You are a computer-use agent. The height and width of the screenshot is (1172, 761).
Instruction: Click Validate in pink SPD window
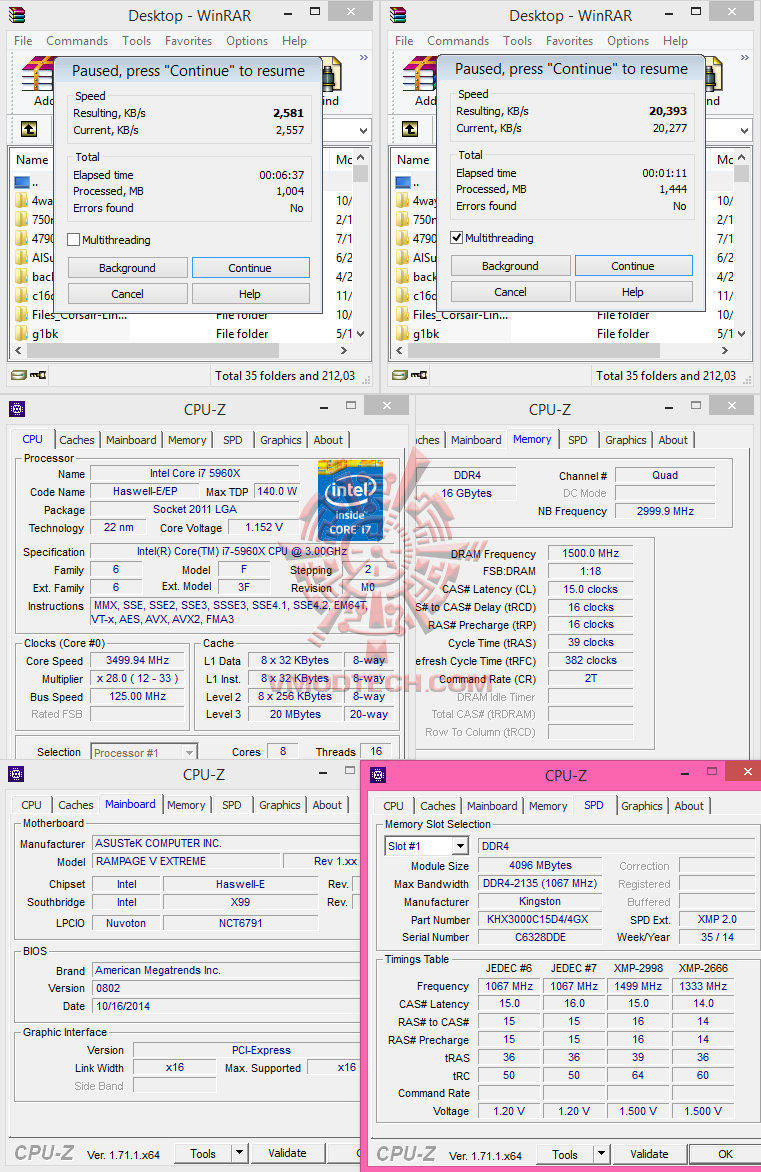(x=649, y=1154)
